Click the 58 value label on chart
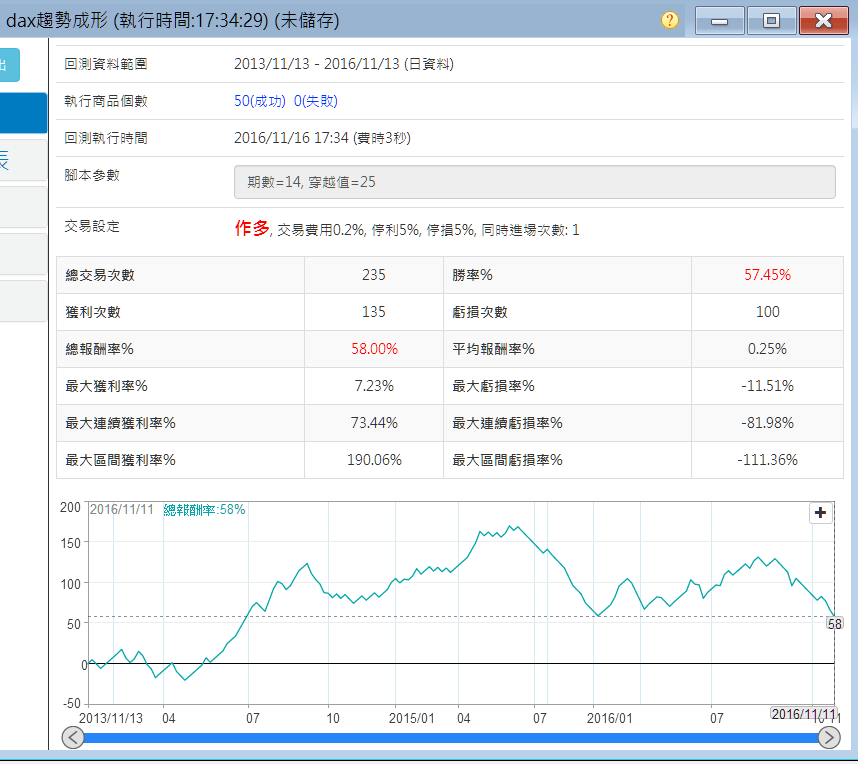 [x=835, y=624]
